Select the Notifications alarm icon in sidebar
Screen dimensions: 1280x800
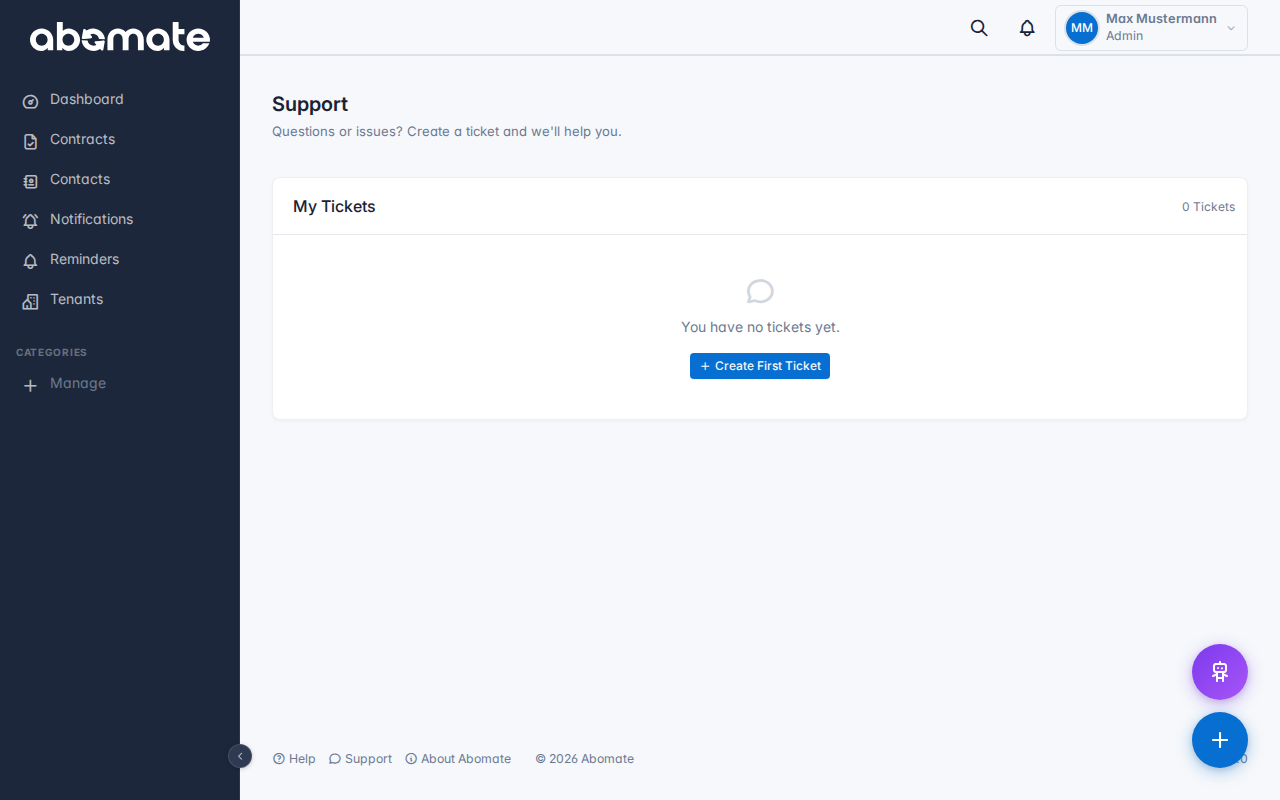[x=29, y=220]
